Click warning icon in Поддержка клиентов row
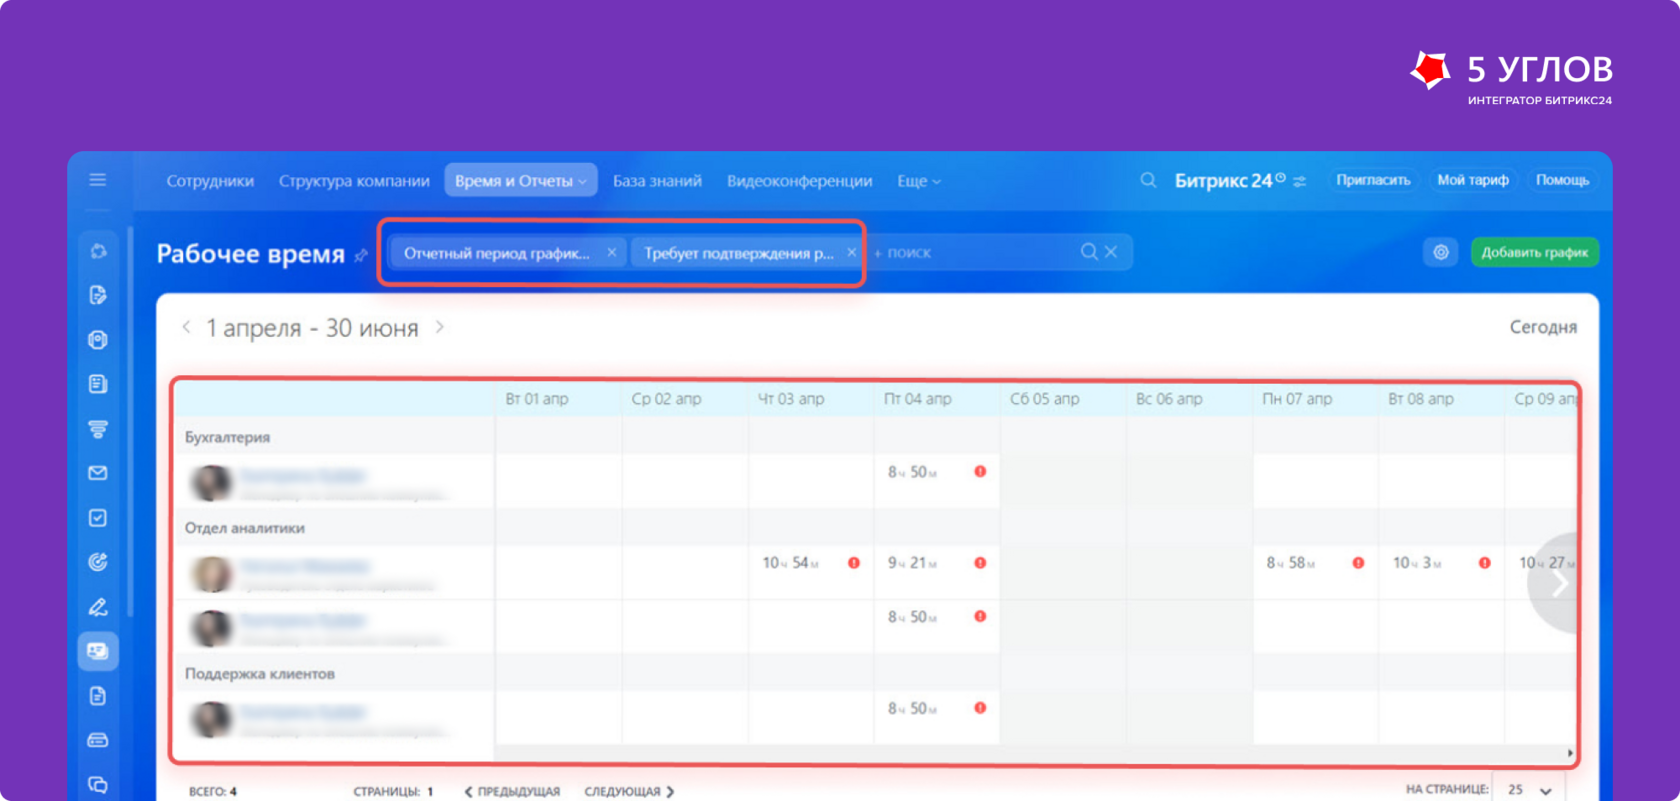The image size is (1680, 801). (980, 708)
